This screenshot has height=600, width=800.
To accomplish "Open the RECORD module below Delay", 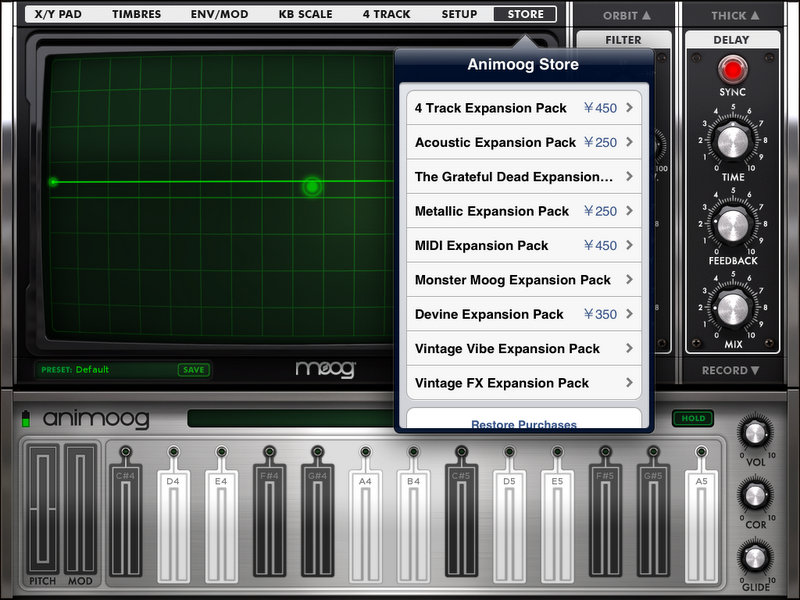I will pyautogui.click(x=731, y=370).
